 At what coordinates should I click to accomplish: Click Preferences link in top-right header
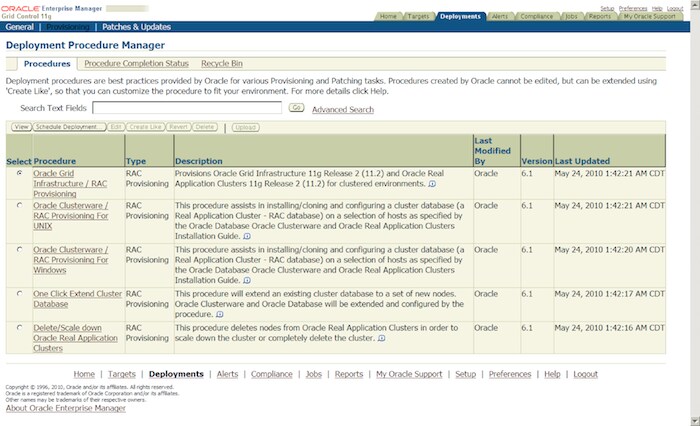[x=633, y=8]
